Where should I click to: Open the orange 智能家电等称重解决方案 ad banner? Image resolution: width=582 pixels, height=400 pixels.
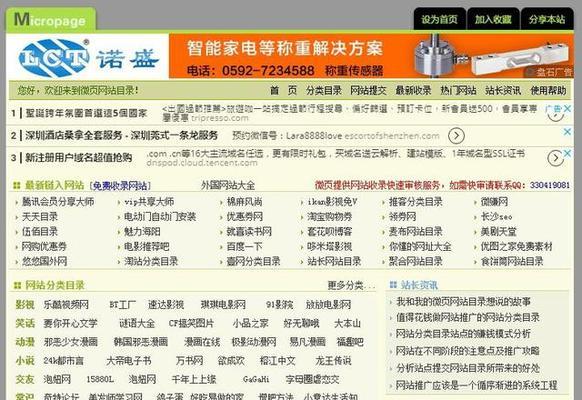(371, 56)
